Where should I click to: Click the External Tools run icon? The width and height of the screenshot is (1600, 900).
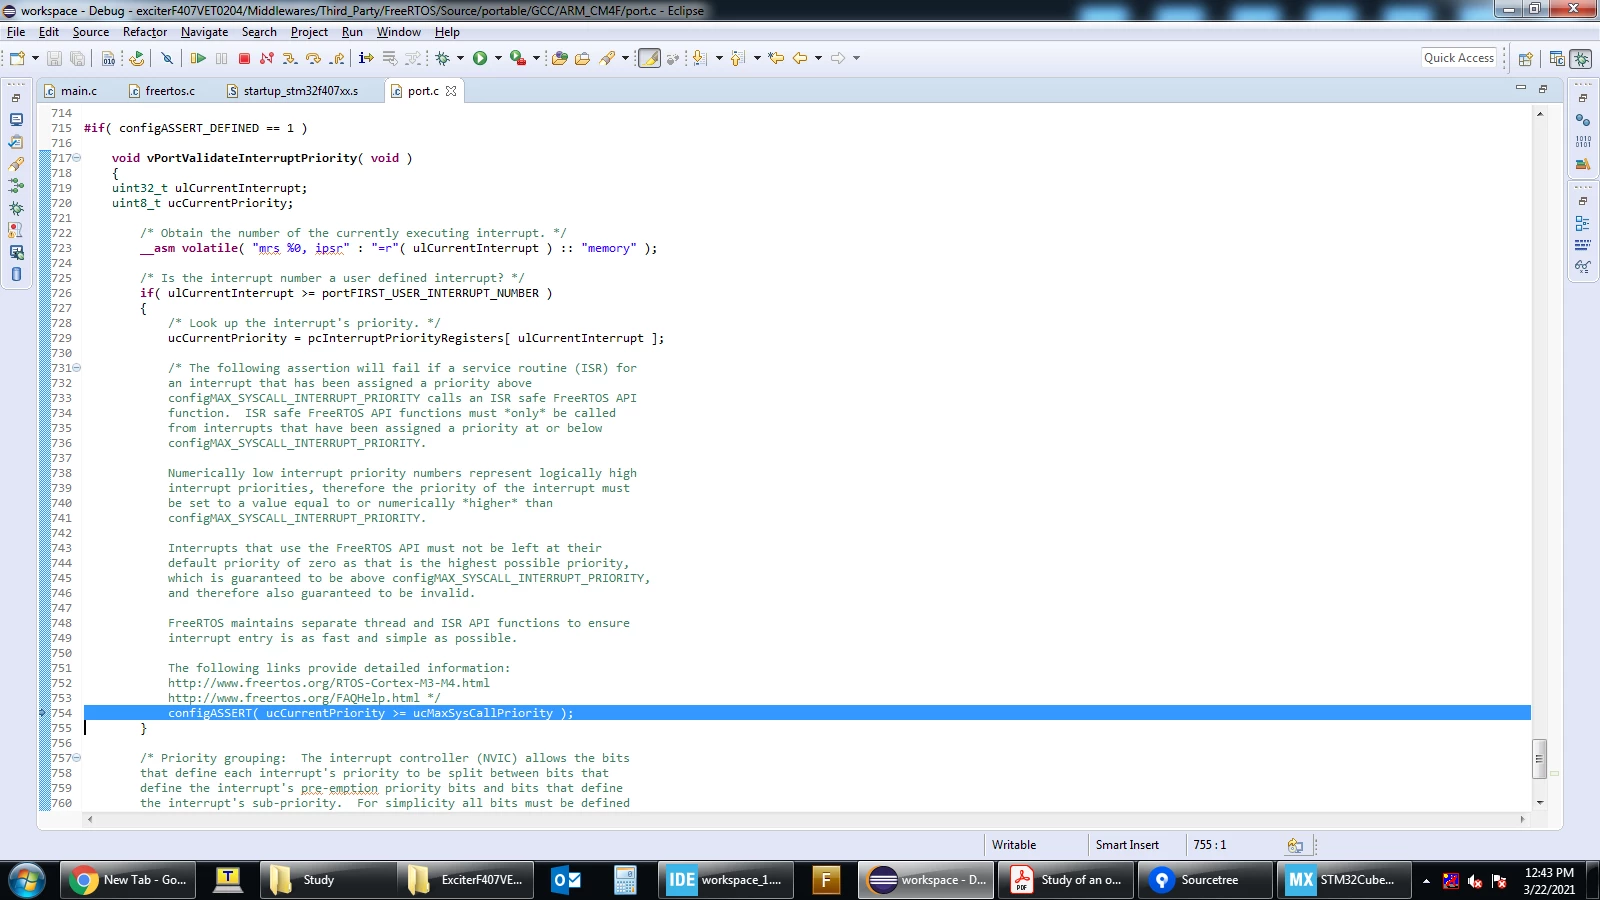pyautogui.click(x=518, y=58)
